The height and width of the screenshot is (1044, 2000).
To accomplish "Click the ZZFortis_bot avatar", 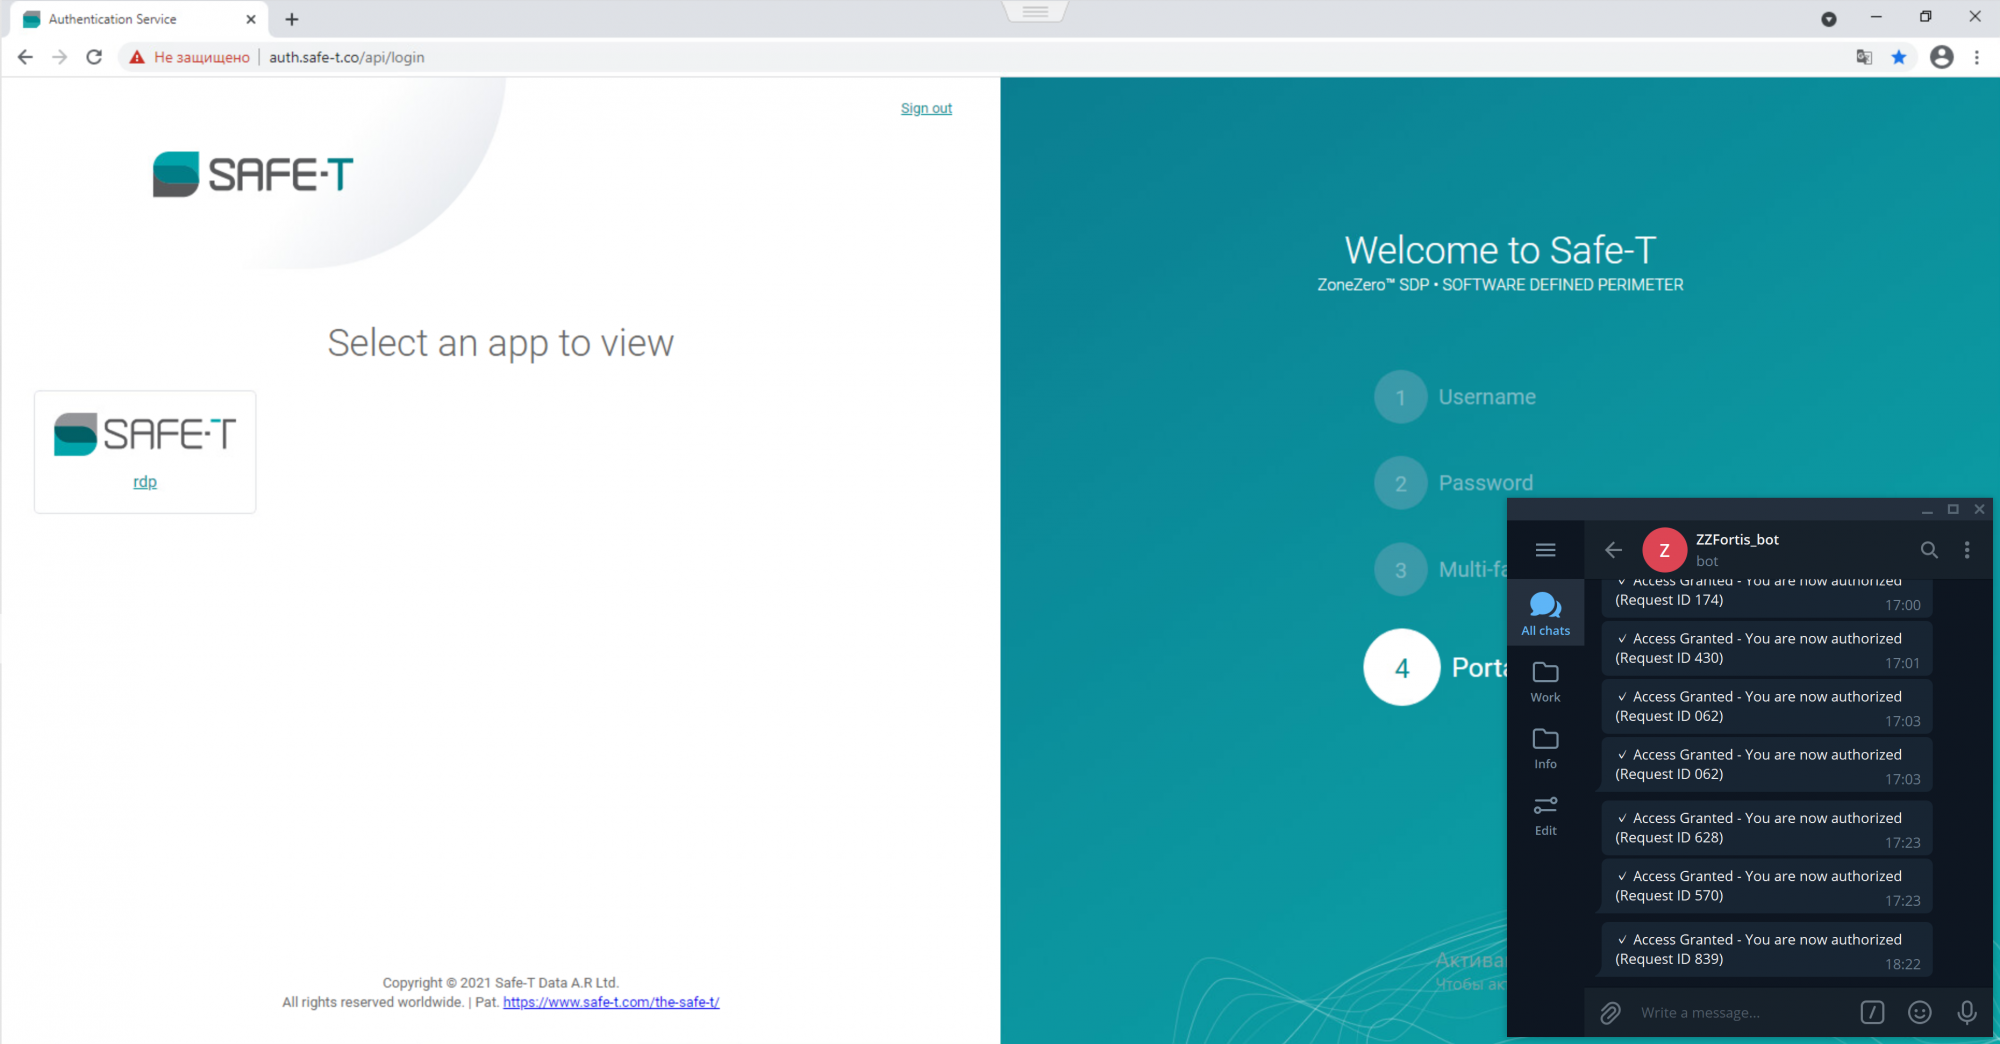I will (1665, 550).
